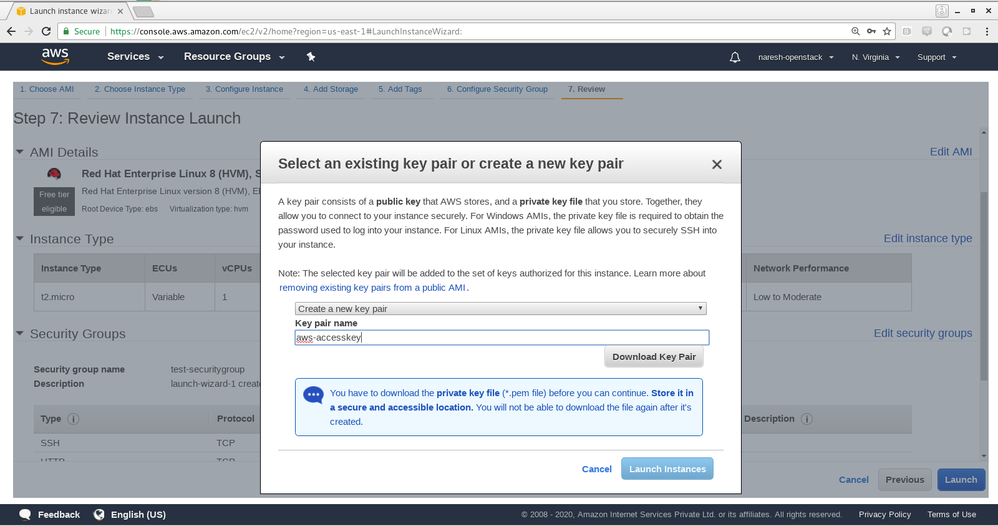Click the pin shortcut icon in navbar

(311, 57)
